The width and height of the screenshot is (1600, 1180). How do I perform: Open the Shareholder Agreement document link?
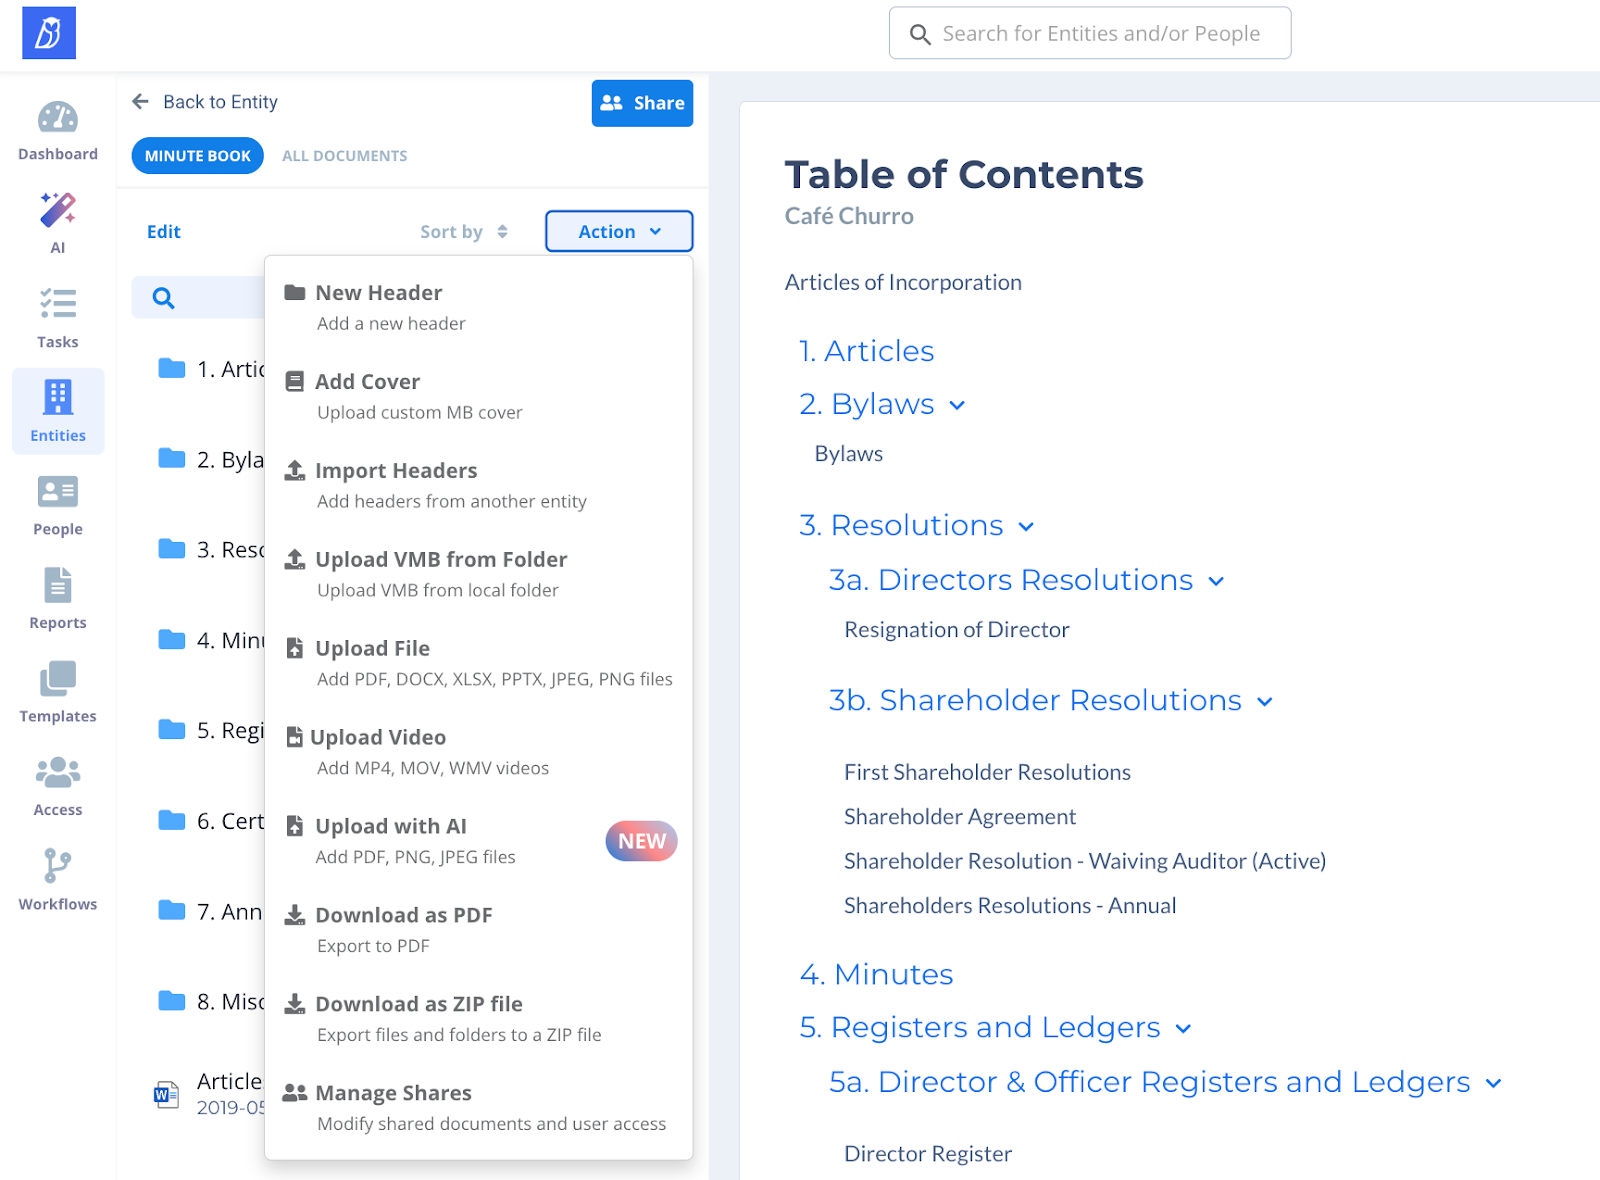(x=959, y=817)
